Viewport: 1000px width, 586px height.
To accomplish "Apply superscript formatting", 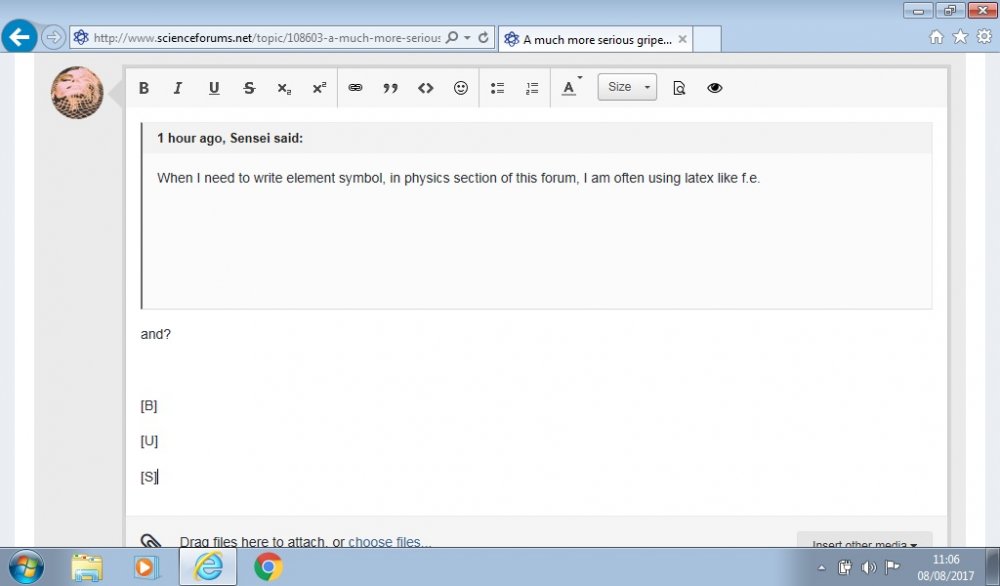I will click(x=319, y=88).
